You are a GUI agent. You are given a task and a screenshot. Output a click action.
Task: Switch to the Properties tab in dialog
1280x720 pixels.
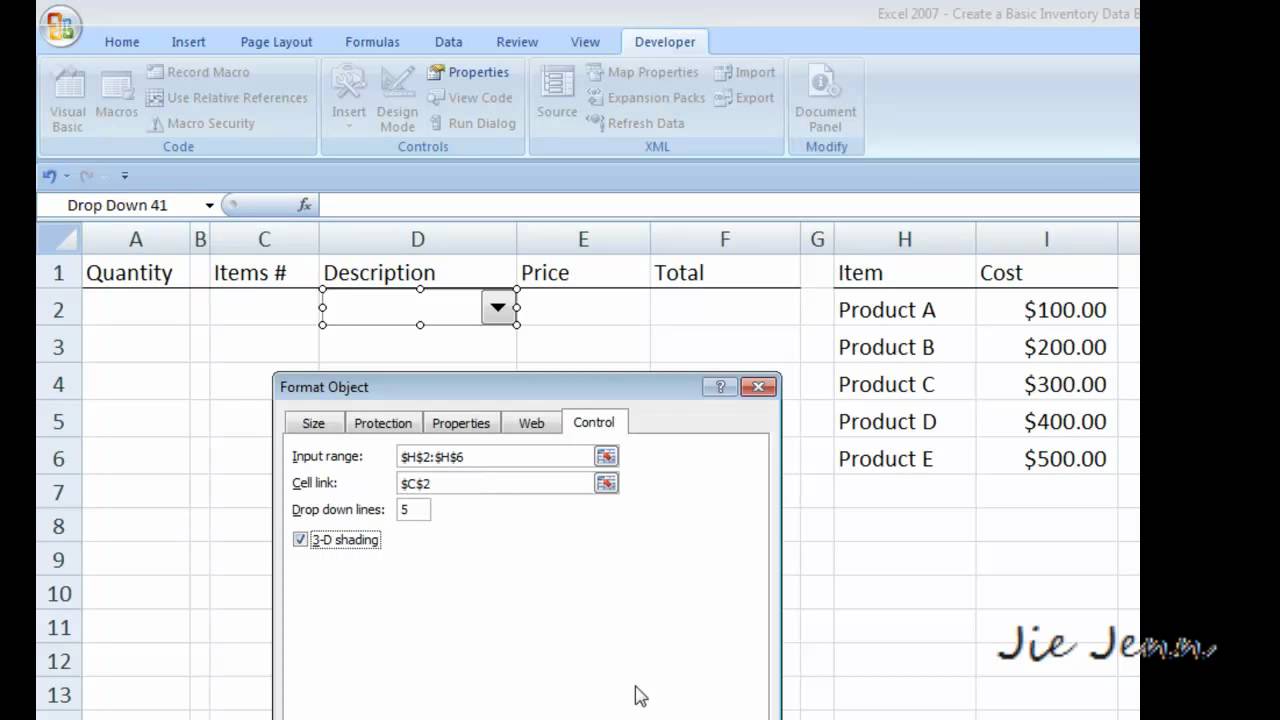click(x=461, y=423)
